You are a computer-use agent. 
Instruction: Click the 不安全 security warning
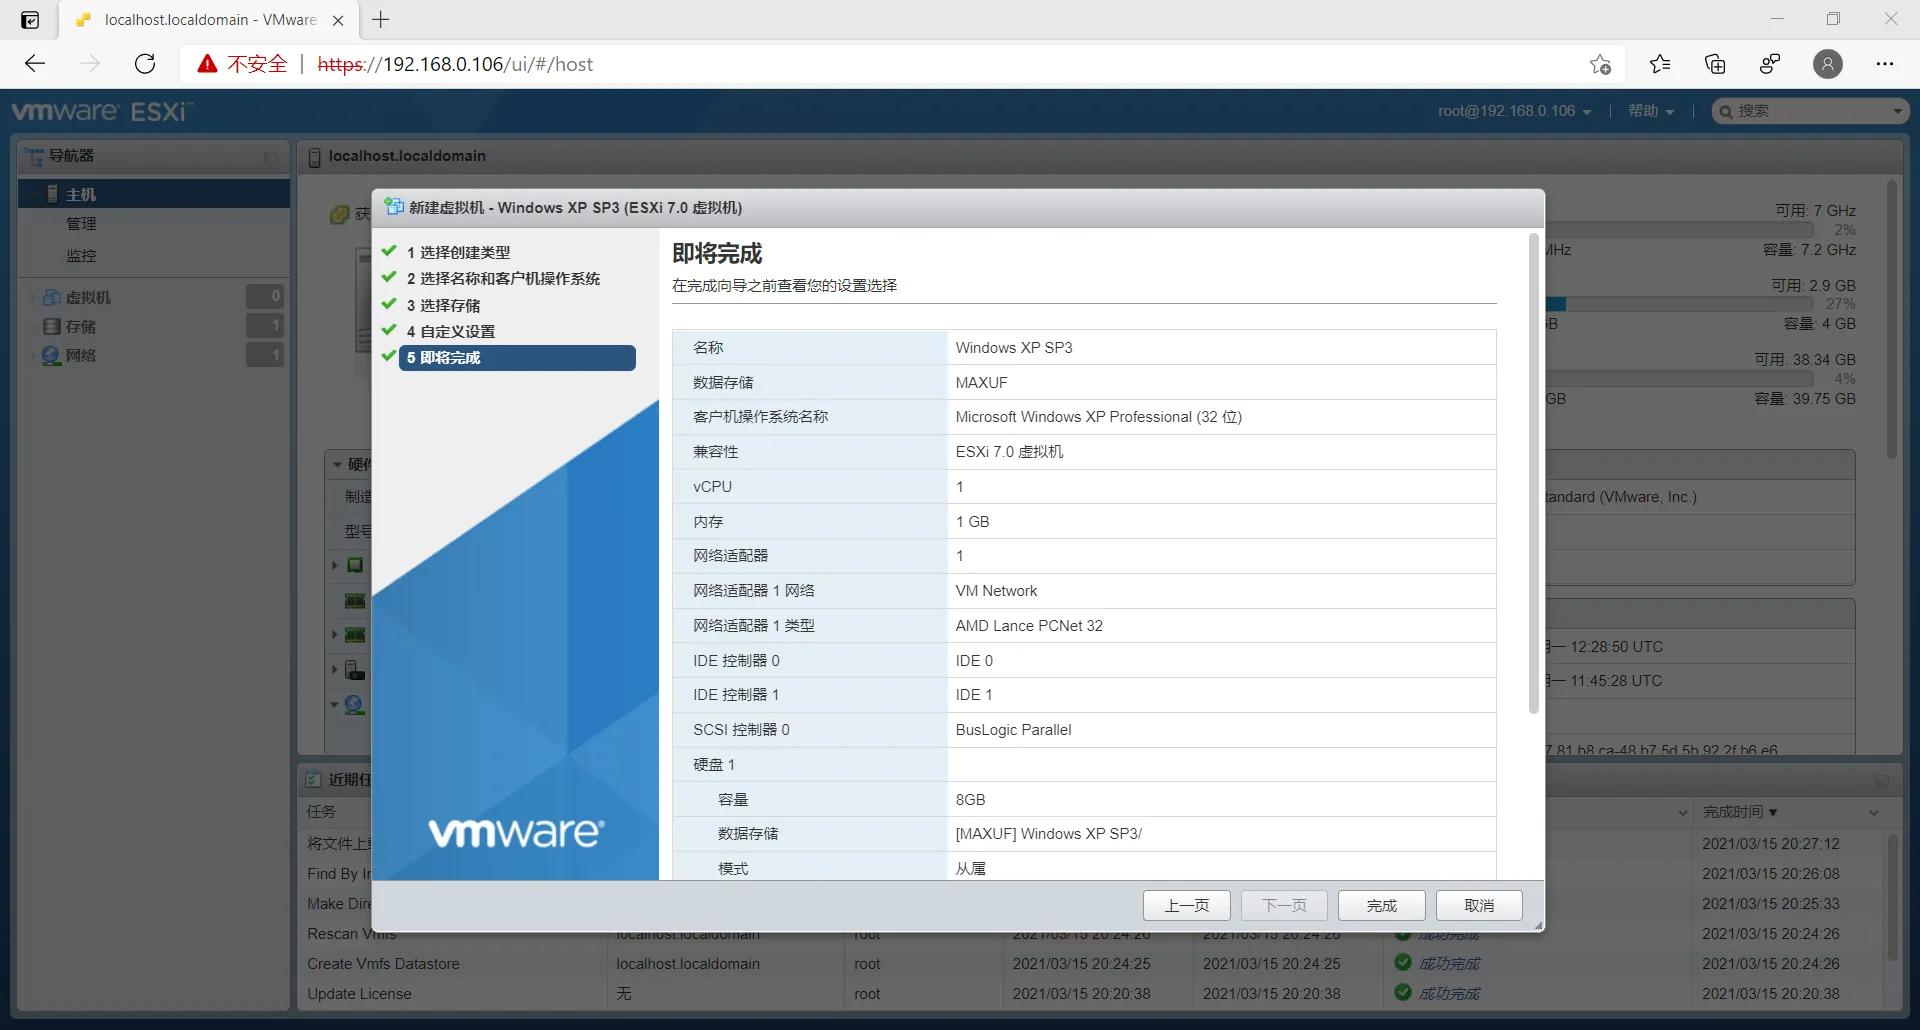tap(242, 64)
